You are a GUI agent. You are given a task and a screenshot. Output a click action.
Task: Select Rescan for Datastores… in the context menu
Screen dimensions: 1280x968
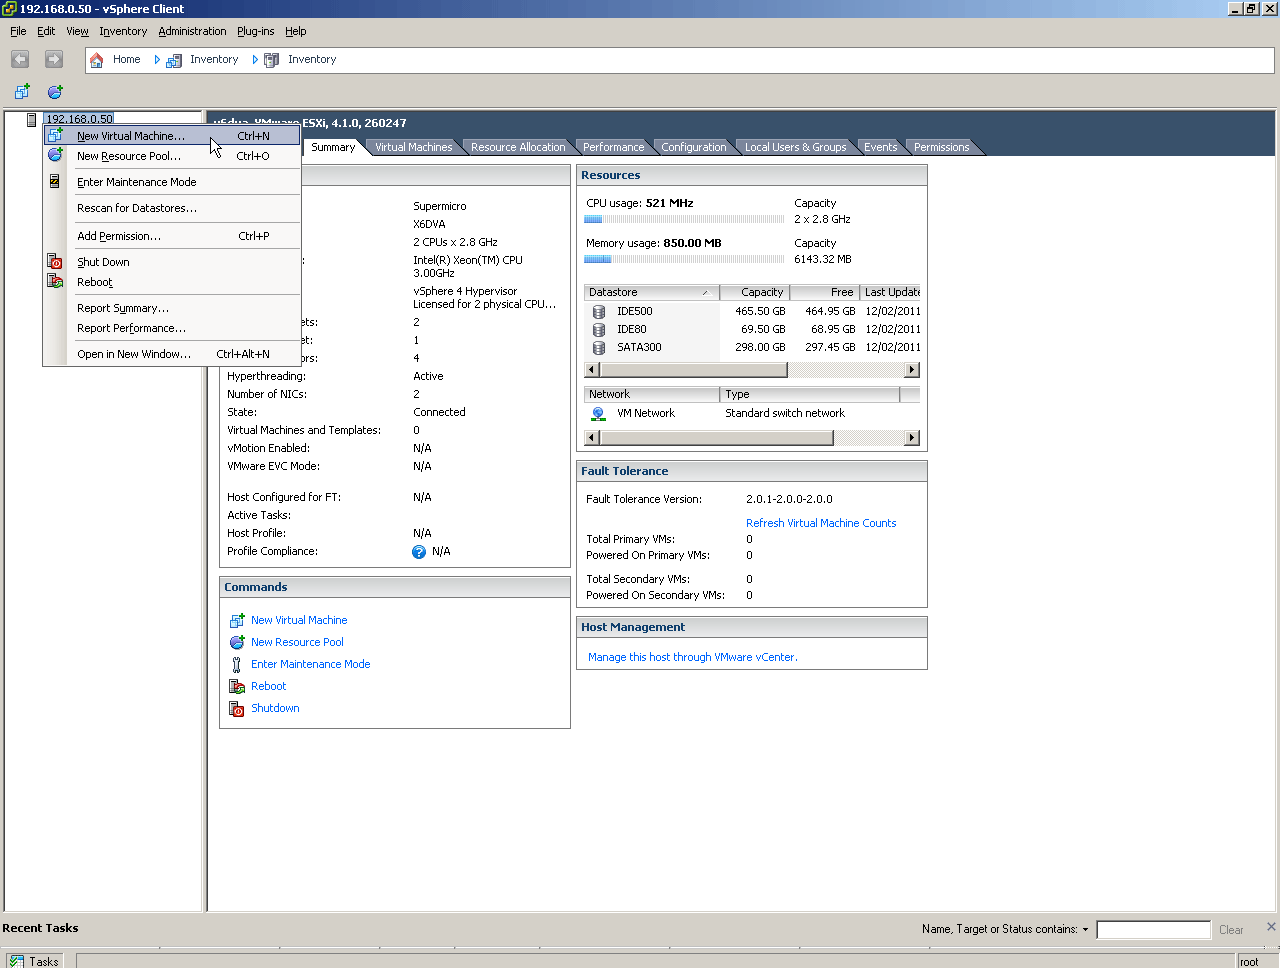[x=172, y=208]
